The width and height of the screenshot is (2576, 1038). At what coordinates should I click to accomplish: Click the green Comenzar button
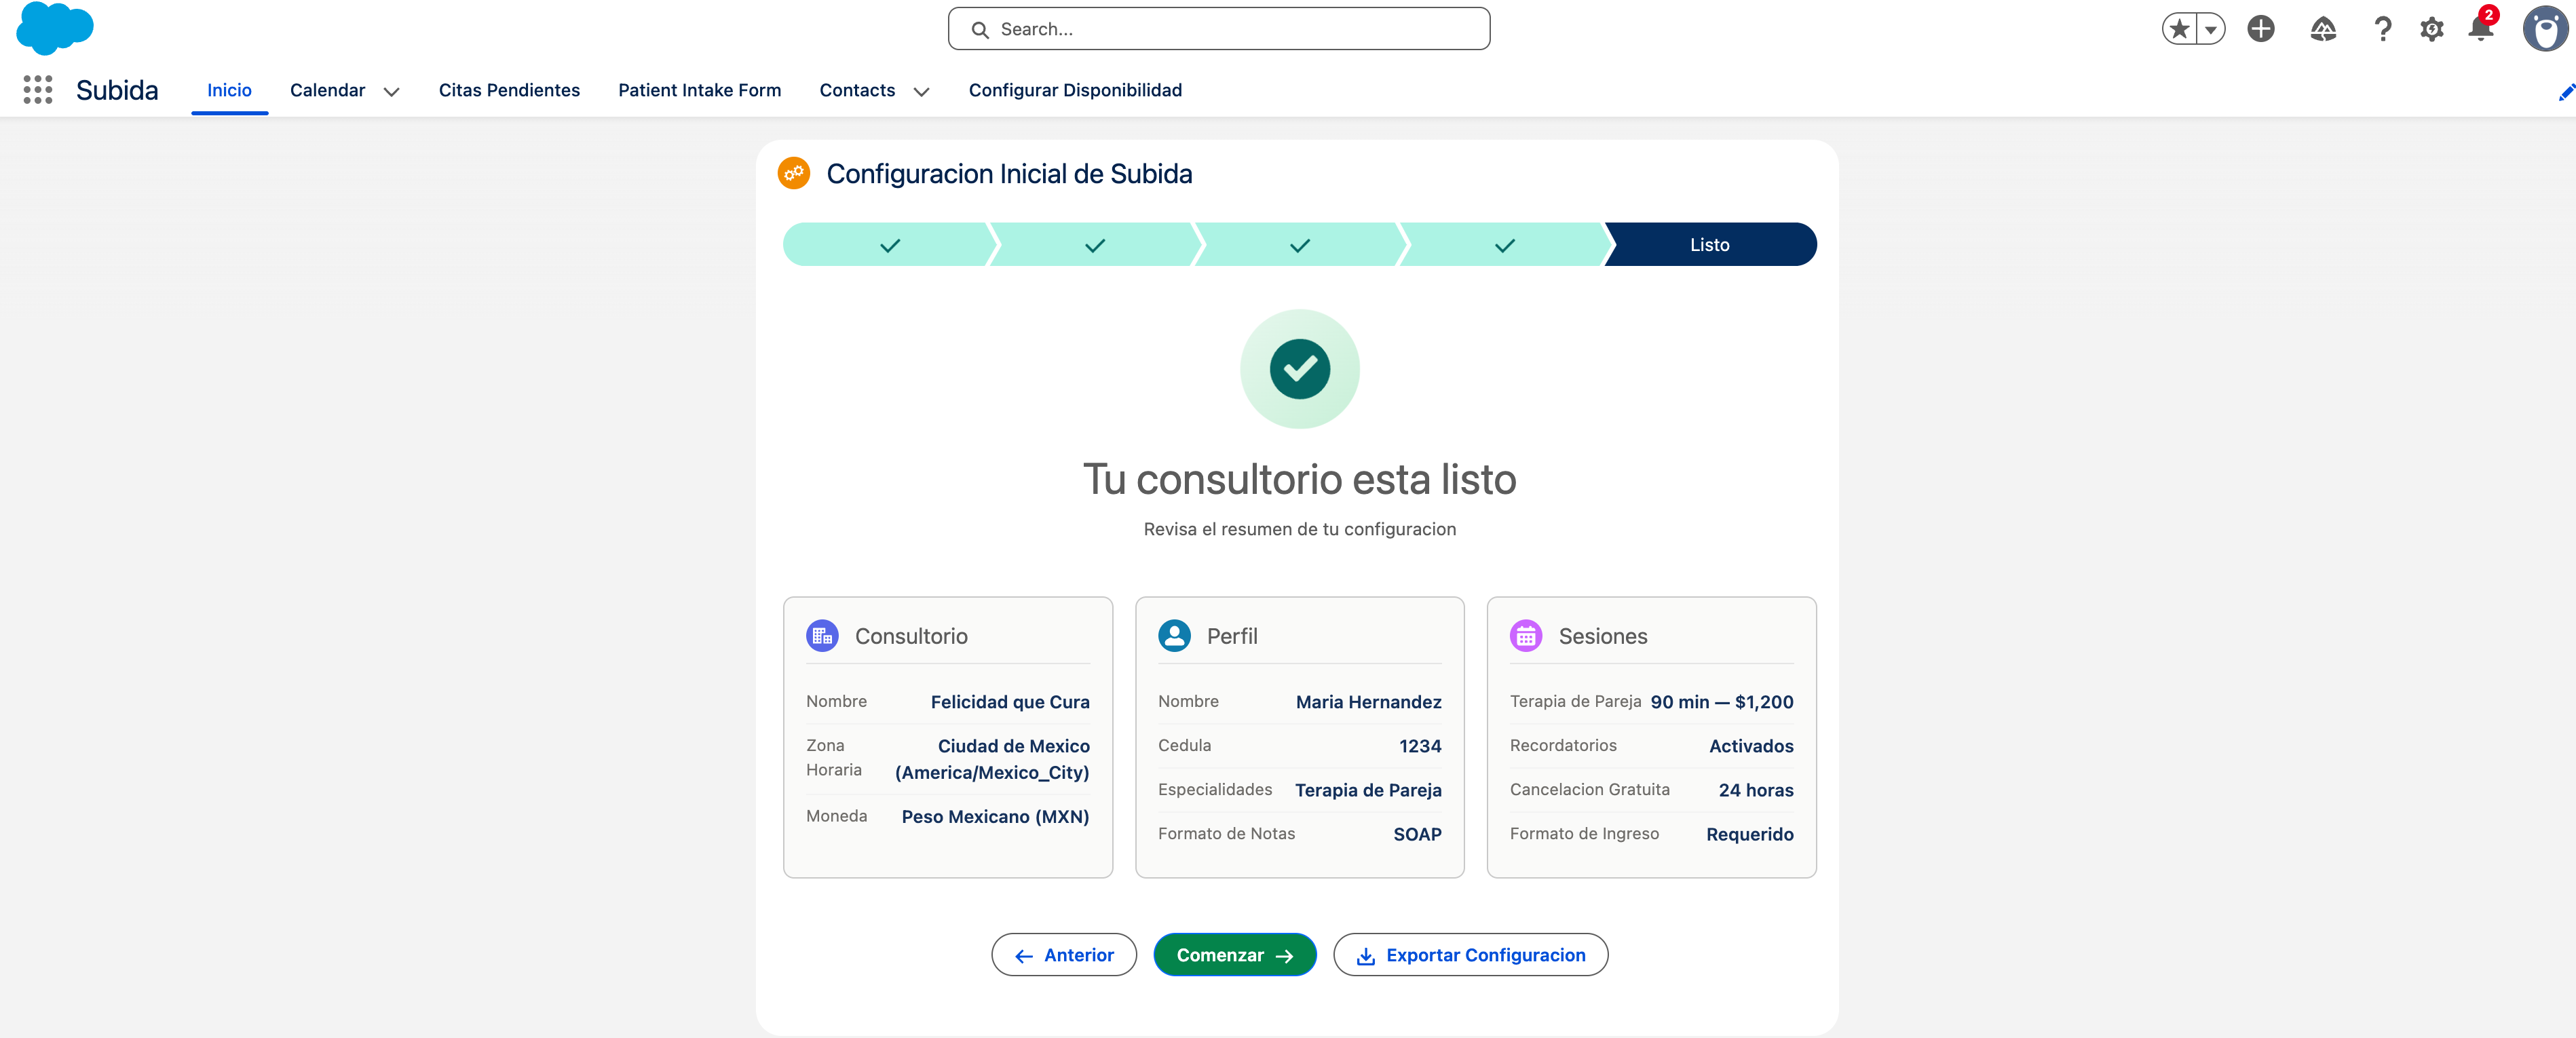coord(1235,955)
